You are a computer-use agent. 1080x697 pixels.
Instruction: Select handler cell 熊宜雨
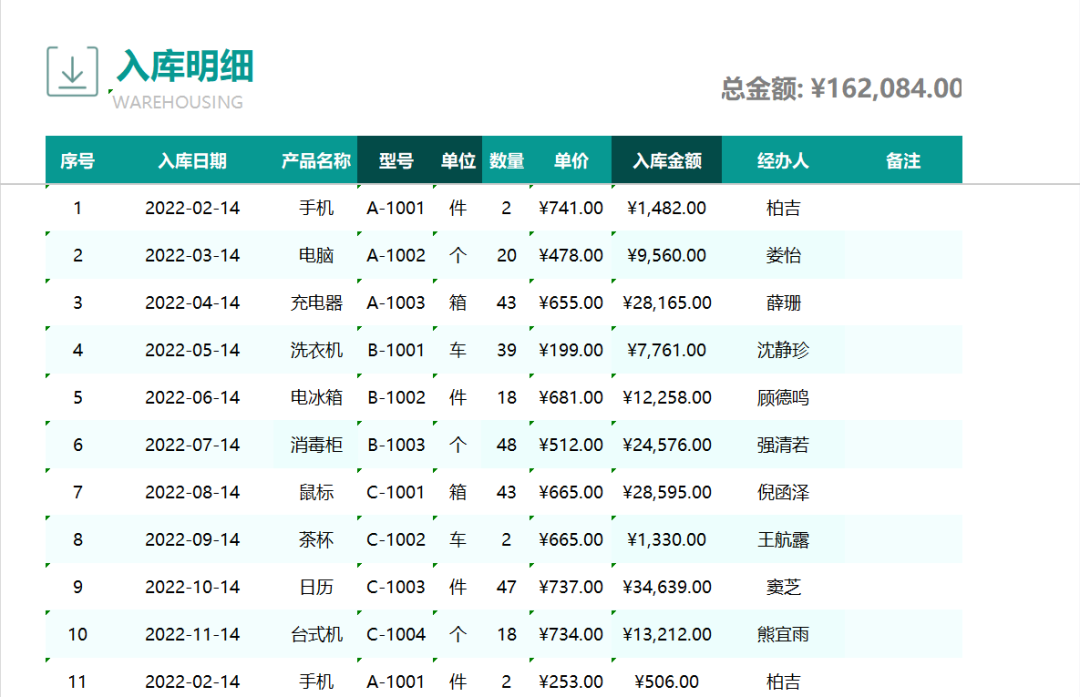(783, 634)
